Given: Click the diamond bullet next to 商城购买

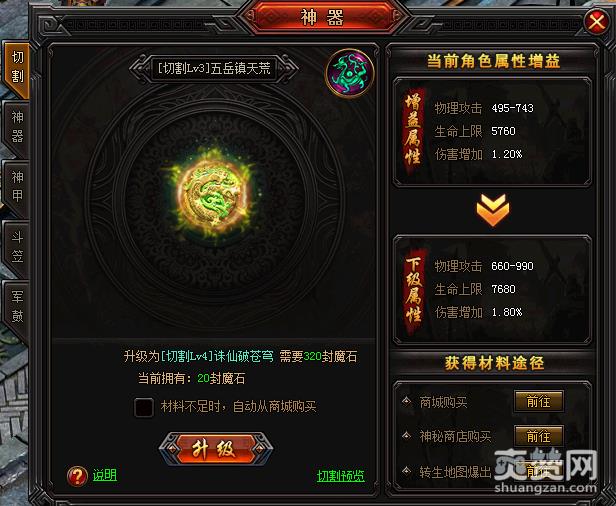Looking at the screenshot, I should pos(407,401).
